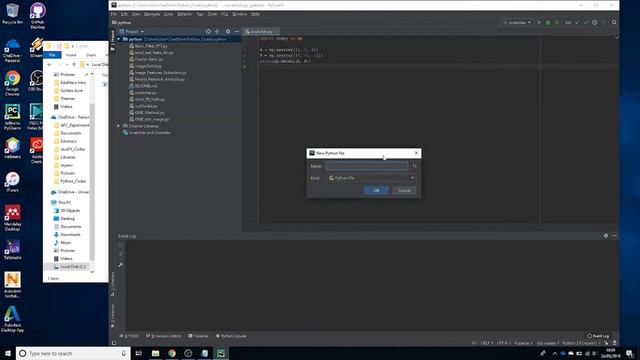
Task: Expand External Libraries node
Action: click(119, 126)
